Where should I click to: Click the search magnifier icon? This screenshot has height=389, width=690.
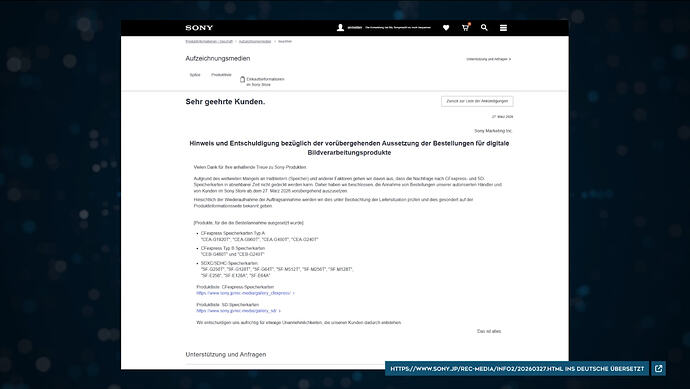click(x=484, y=28)
